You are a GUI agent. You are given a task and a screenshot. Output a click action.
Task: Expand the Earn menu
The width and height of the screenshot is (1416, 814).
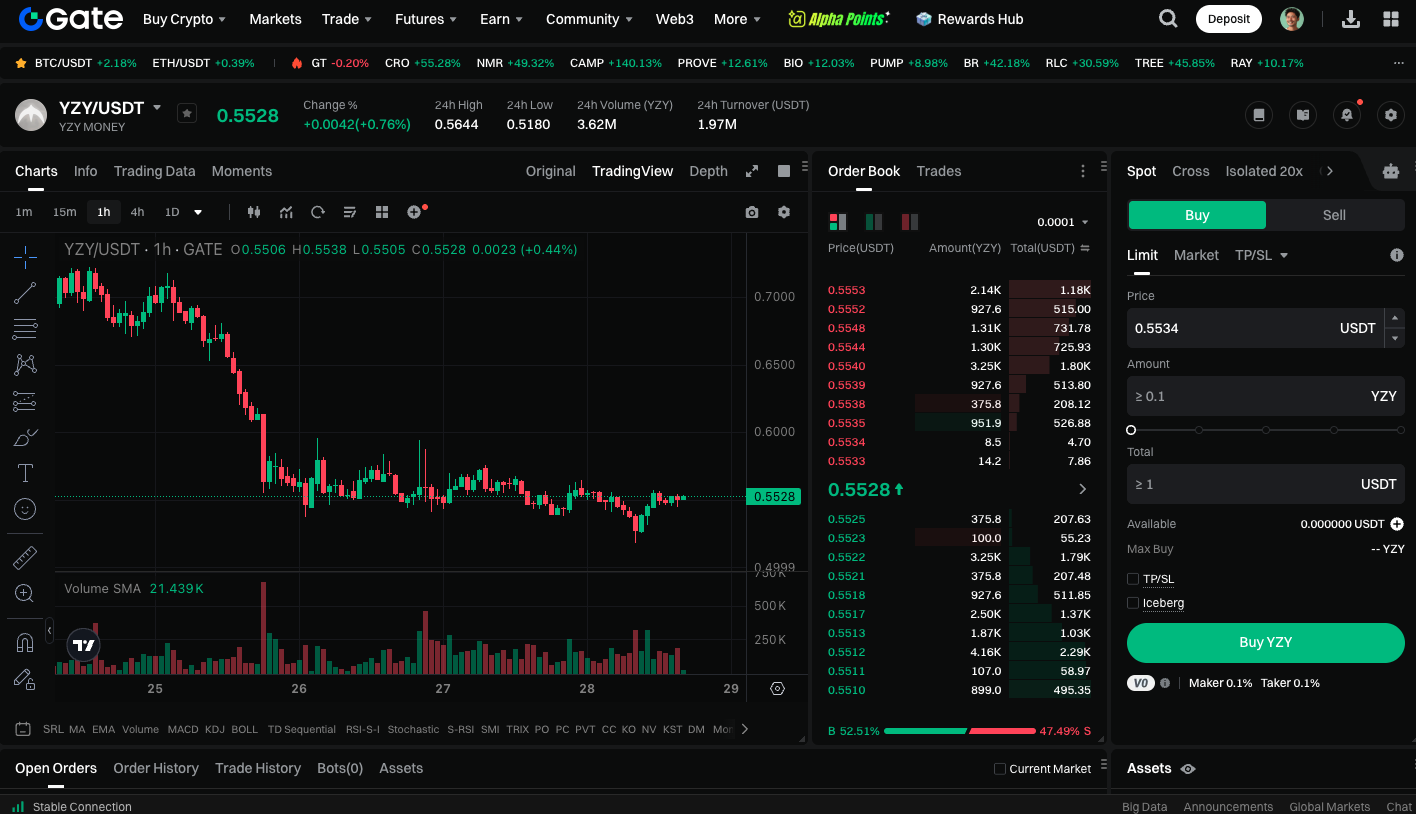(502, 19)
